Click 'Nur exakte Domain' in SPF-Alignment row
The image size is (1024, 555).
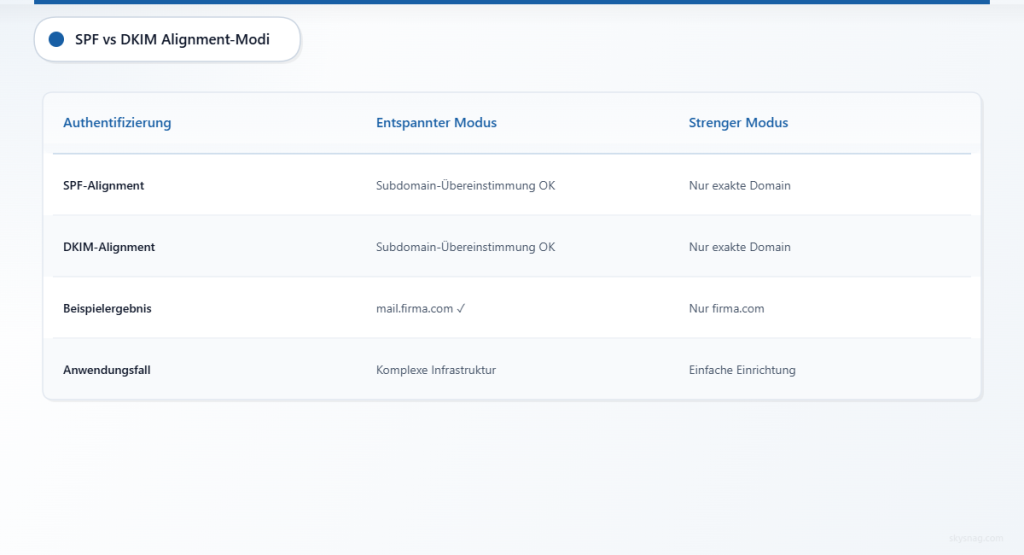[739, 185]
